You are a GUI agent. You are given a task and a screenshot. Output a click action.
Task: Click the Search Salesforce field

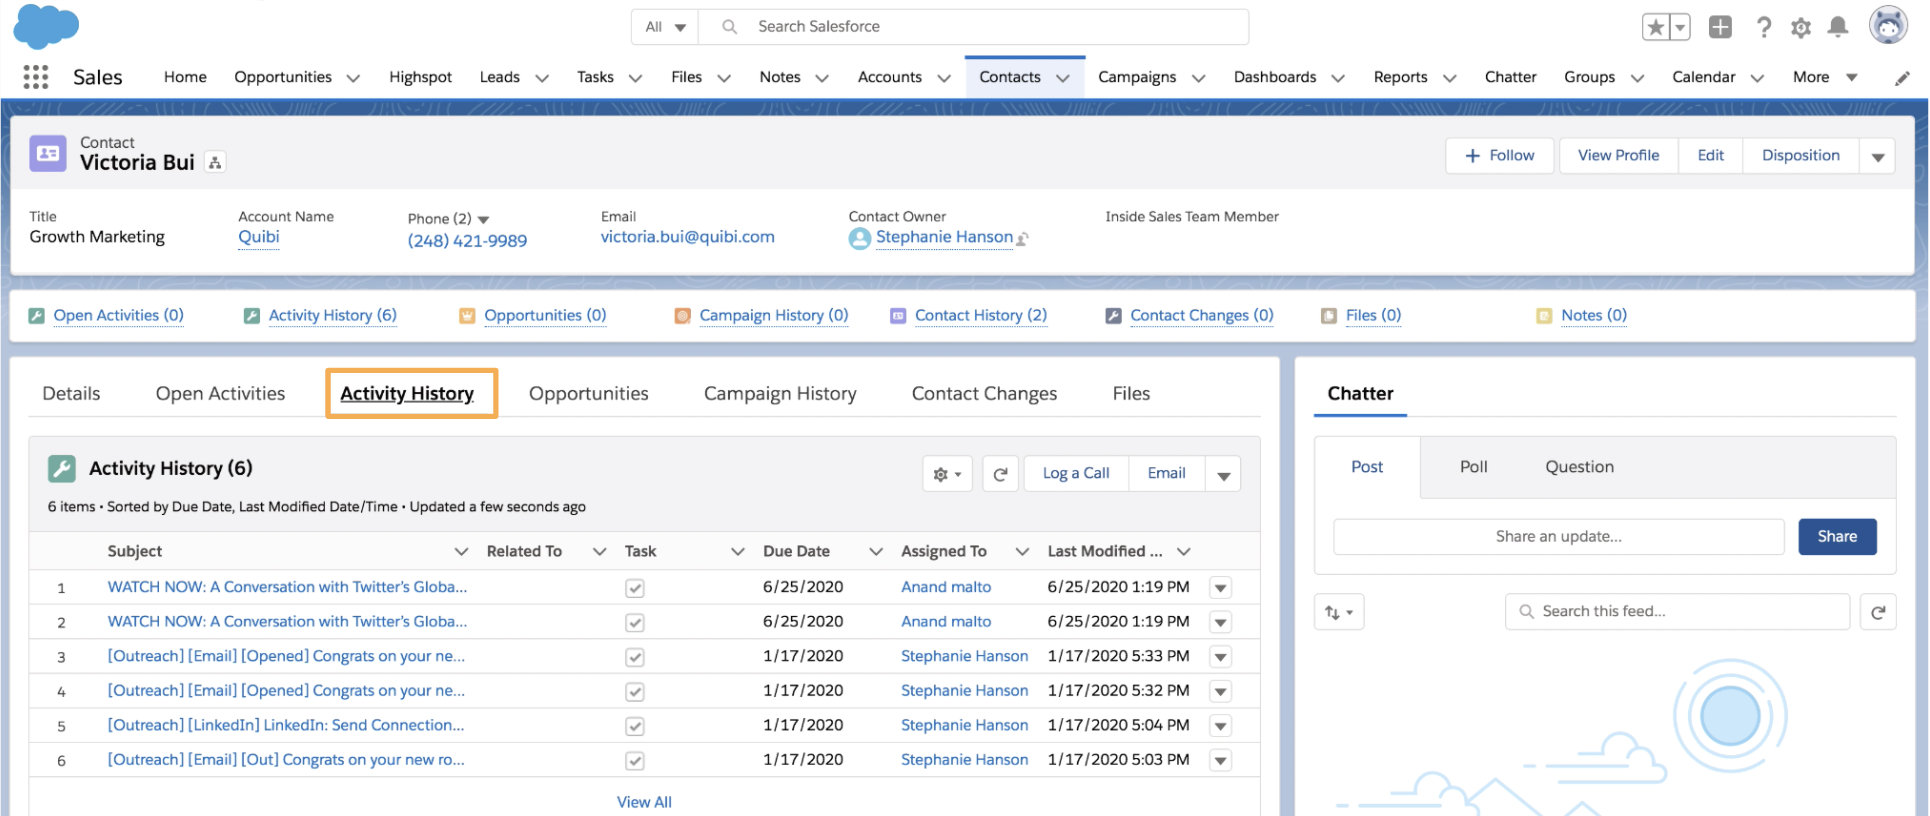tap(973, 27)
